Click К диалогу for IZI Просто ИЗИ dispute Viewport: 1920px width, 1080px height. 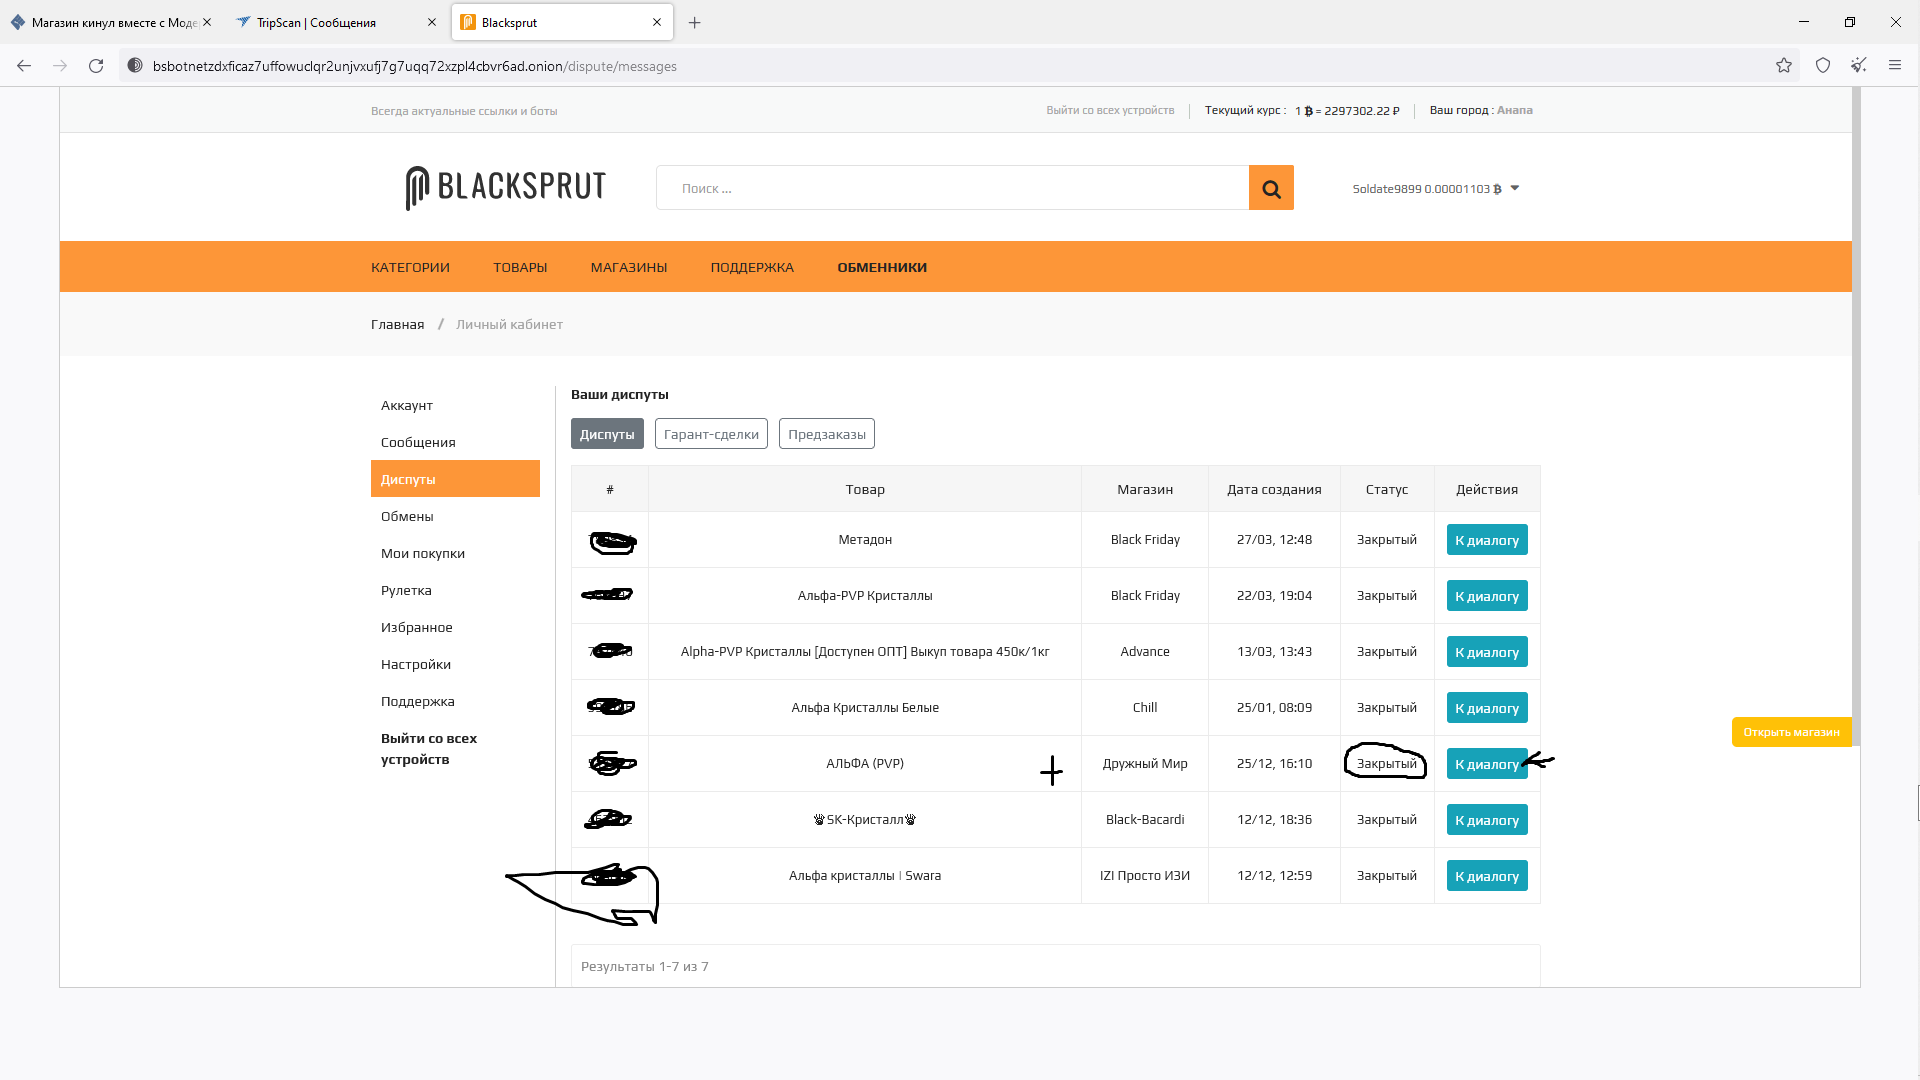click(x=1487, y=876)
